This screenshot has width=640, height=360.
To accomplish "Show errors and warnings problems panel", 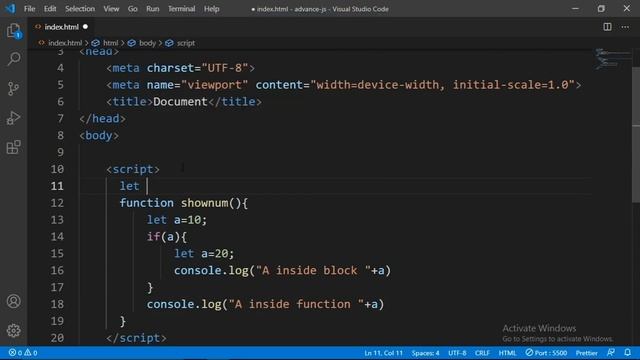I will pos(23,353).
